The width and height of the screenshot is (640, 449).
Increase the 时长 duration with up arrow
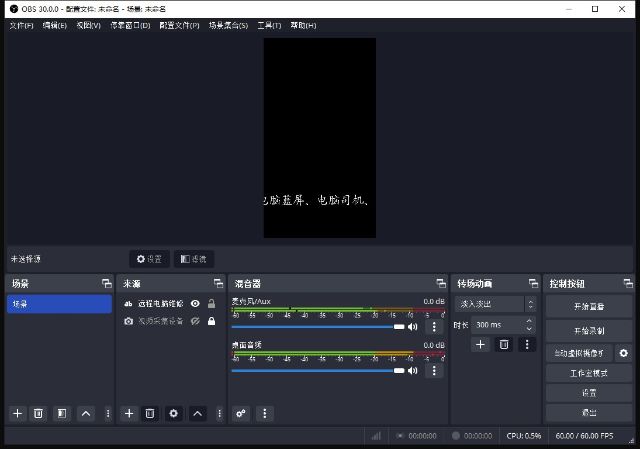point(529,321)
